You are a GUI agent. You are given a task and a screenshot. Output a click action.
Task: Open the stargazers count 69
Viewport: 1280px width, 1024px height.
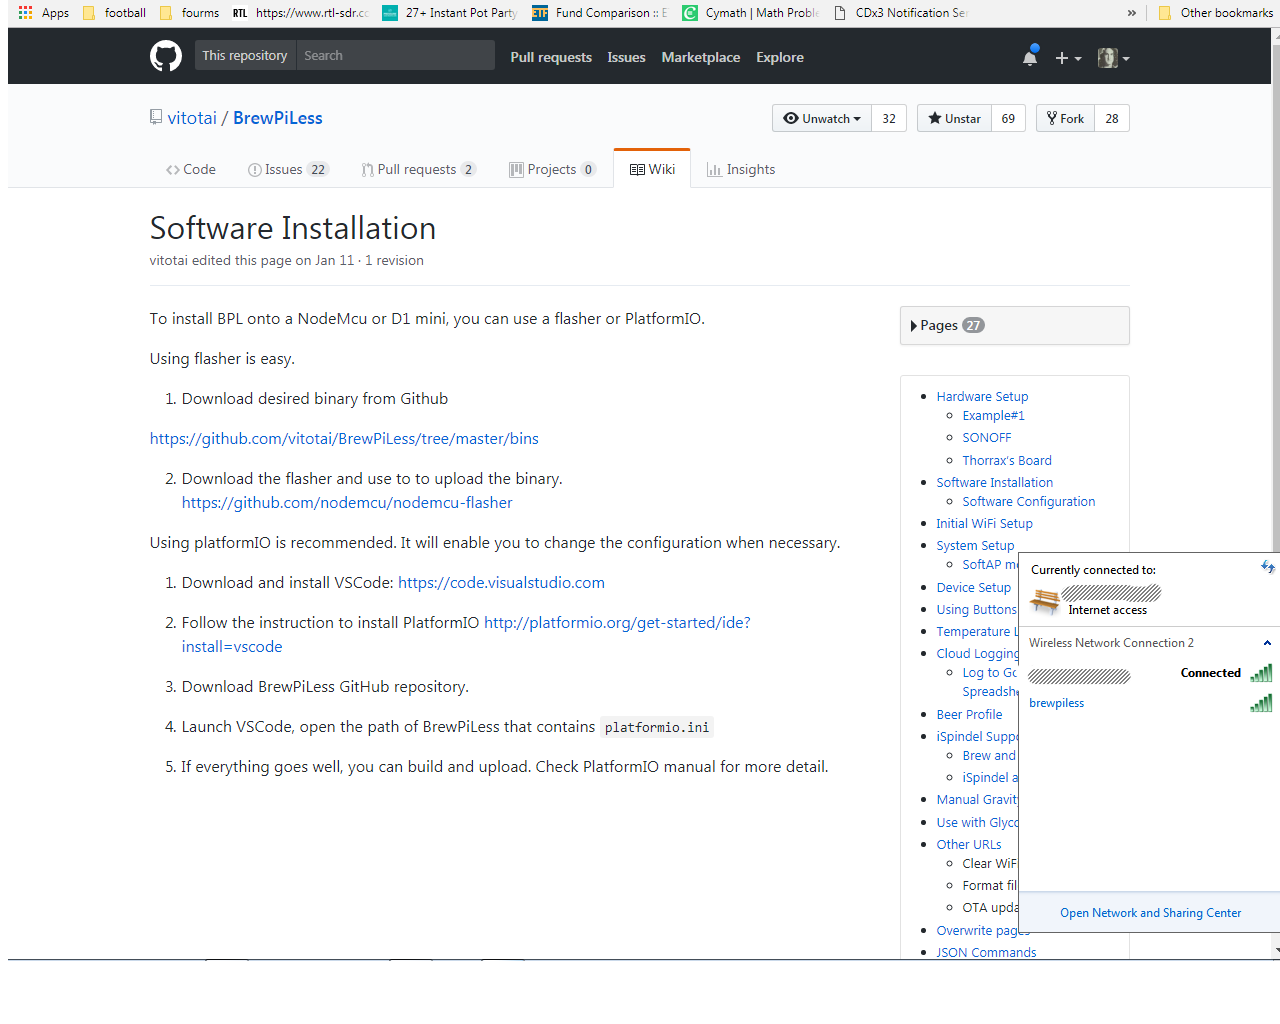pos(1008,118)
